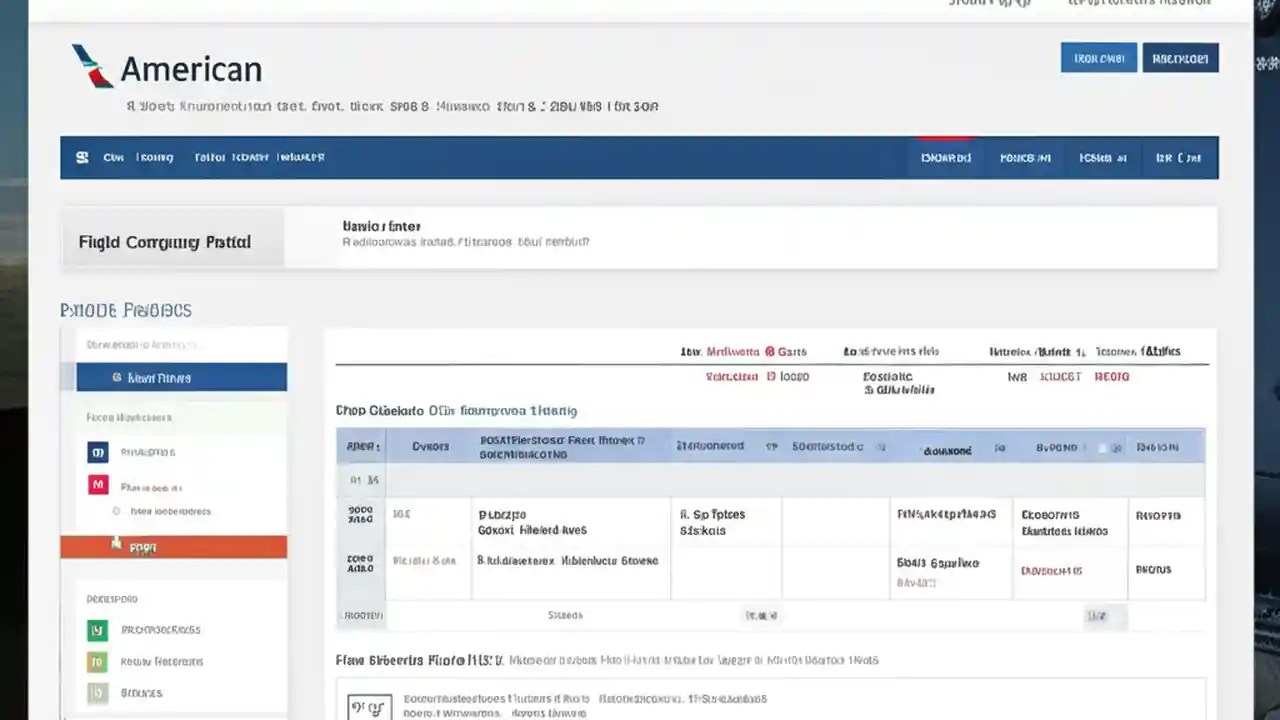
Task: Click the blue square 'D' sidebar icon
Action: point(97,452)
